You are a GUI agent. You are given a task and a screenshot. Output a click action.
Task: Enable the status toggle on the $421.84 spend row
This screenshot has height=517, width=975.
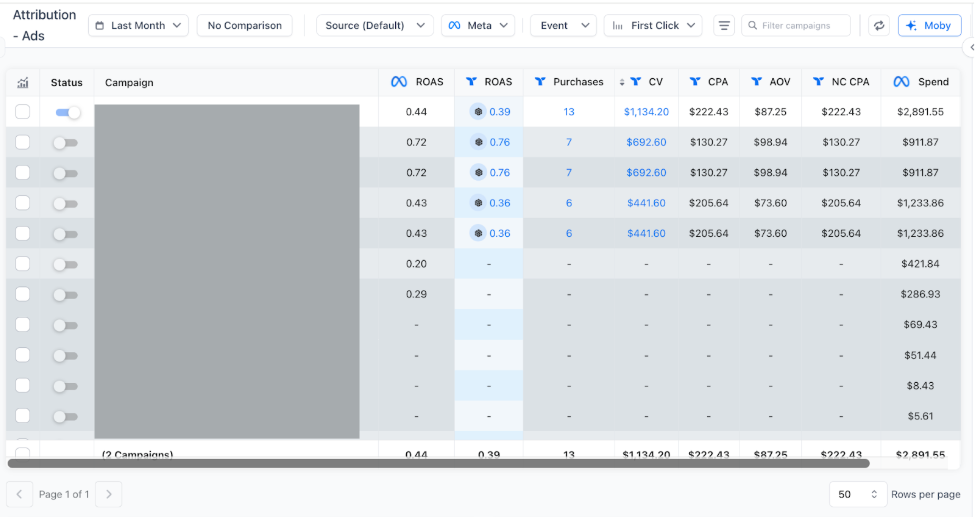(x=66, y=264)
